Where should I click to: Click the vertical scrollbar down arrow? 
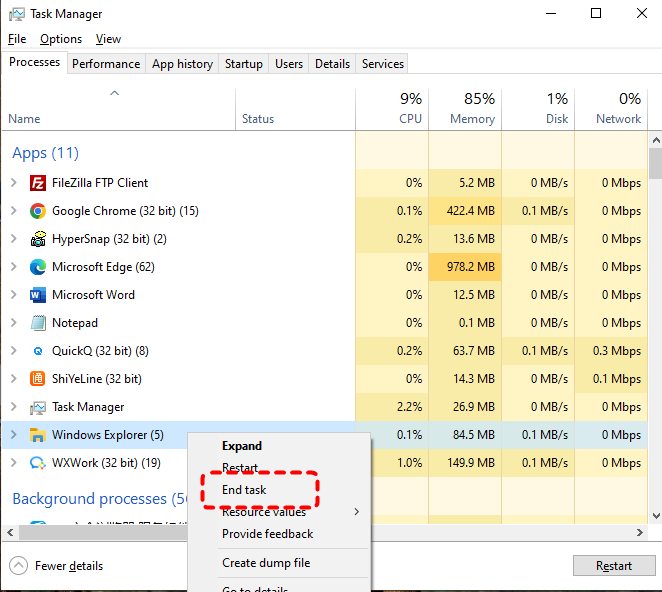[656, 516]
